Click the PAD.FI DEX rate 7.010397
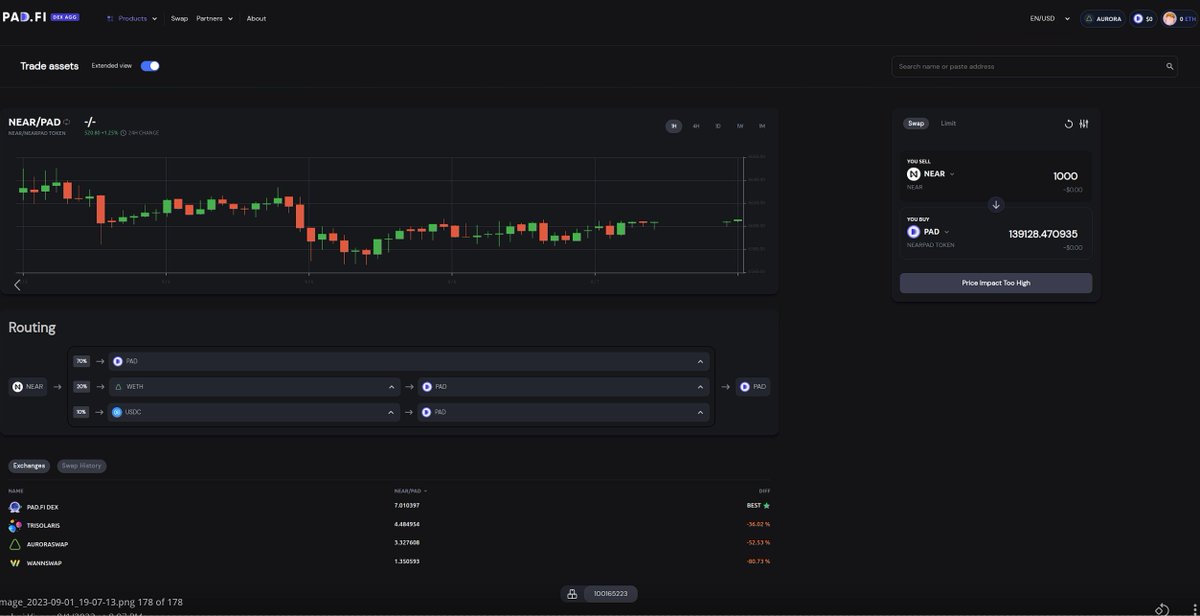This screenshot has width=1200, height=616. tap(407, 507)
